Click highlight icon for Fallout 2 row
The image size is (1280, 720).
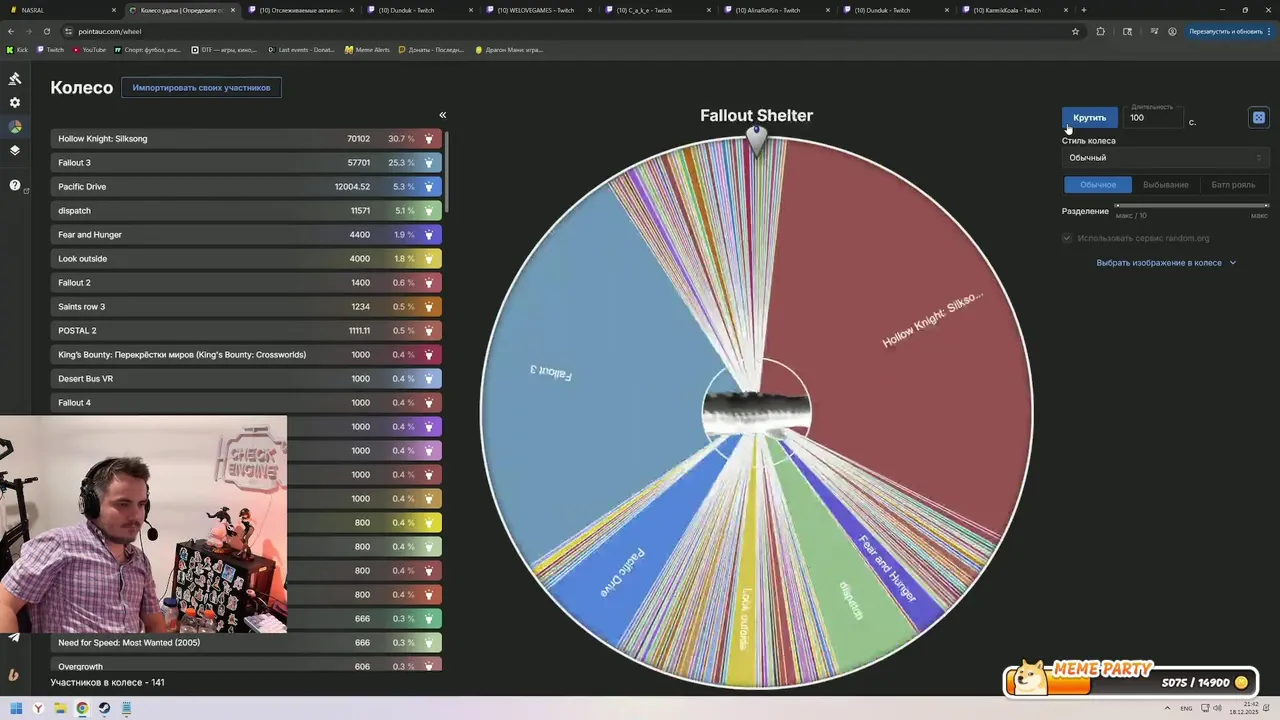429,283
